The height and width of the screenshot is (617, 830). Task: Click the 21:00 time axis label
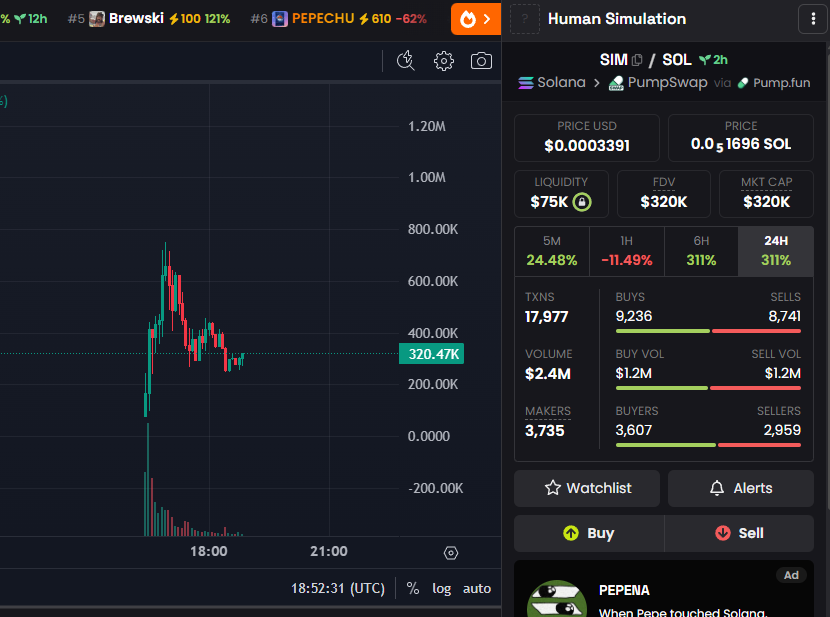coord(329,551)
